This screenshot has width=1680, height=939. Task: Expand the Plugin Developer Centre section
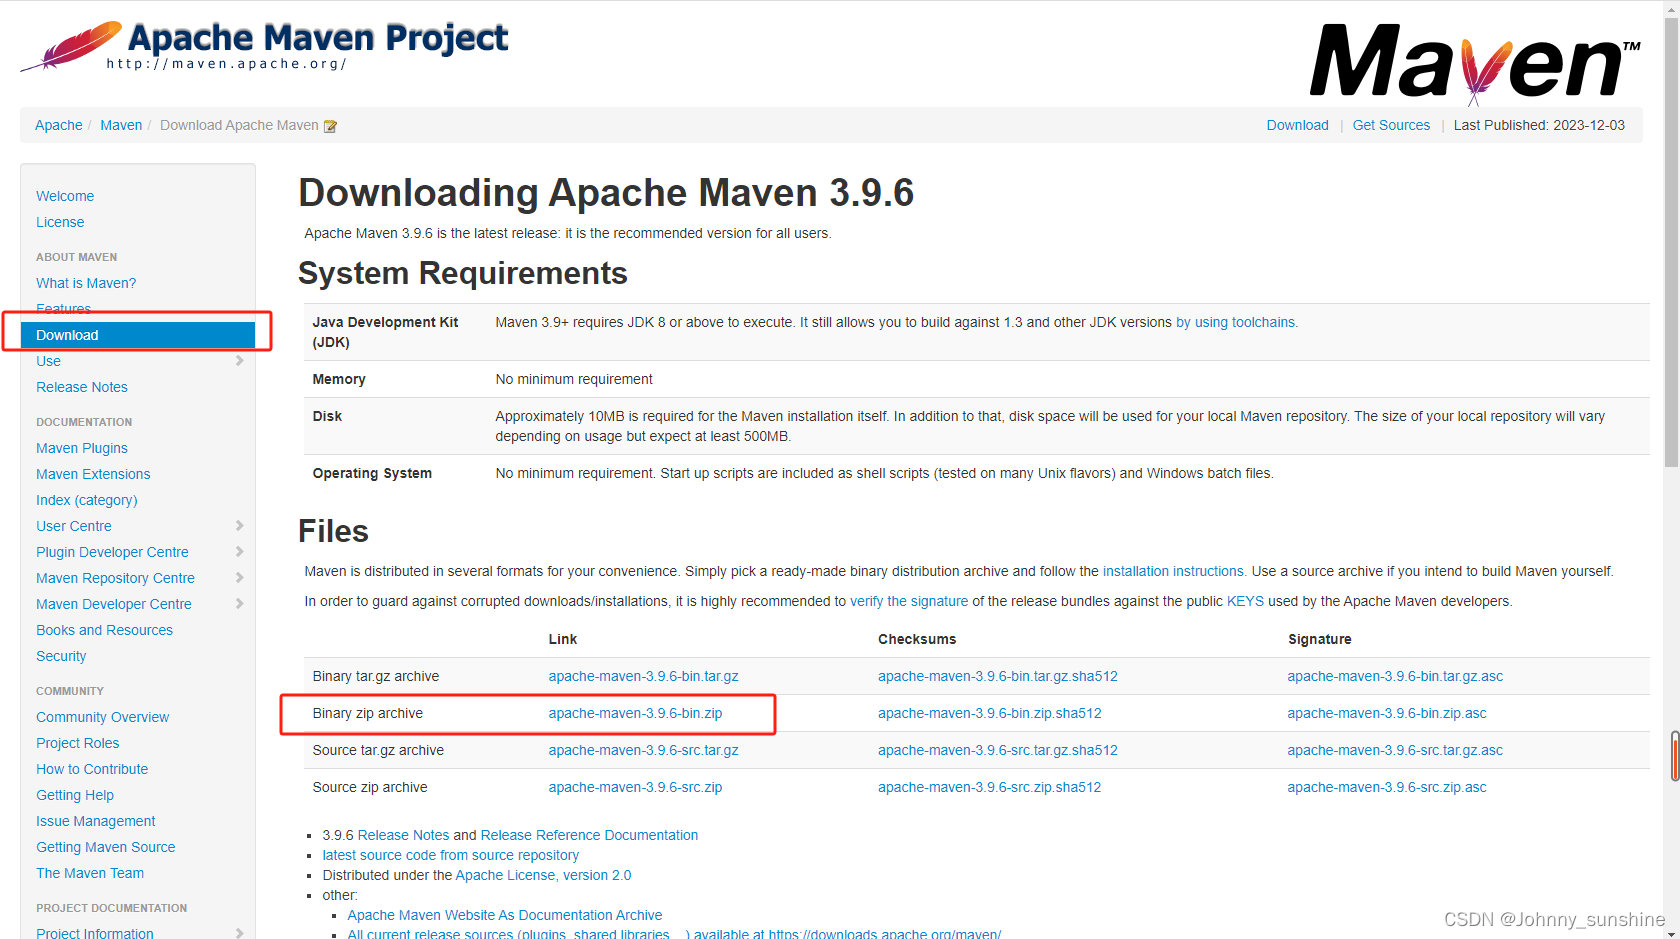pyautogui.click(x=240, y=551)
